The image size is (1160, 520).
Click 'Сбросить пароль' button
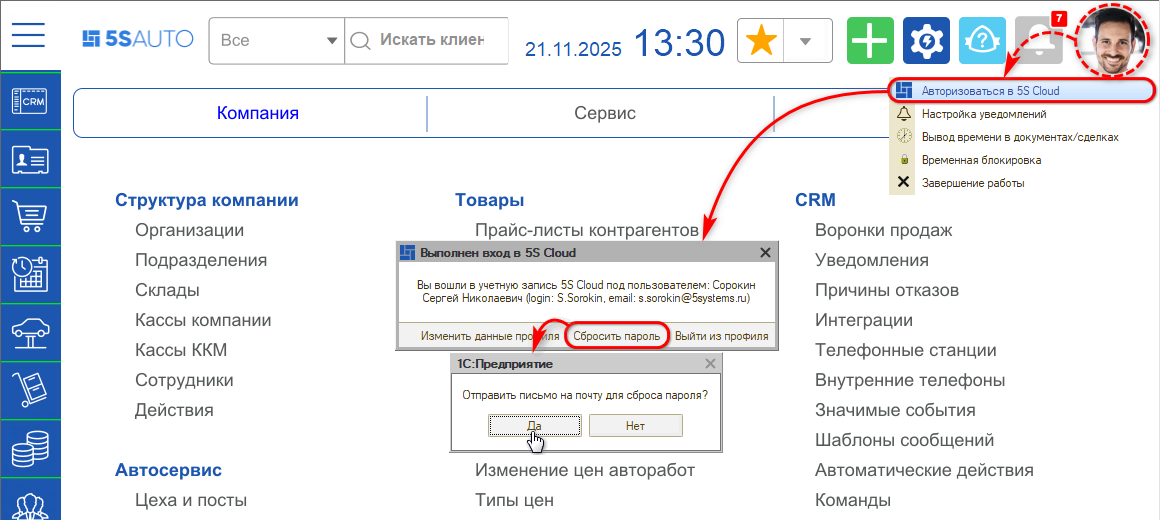(x=617, y=336)
